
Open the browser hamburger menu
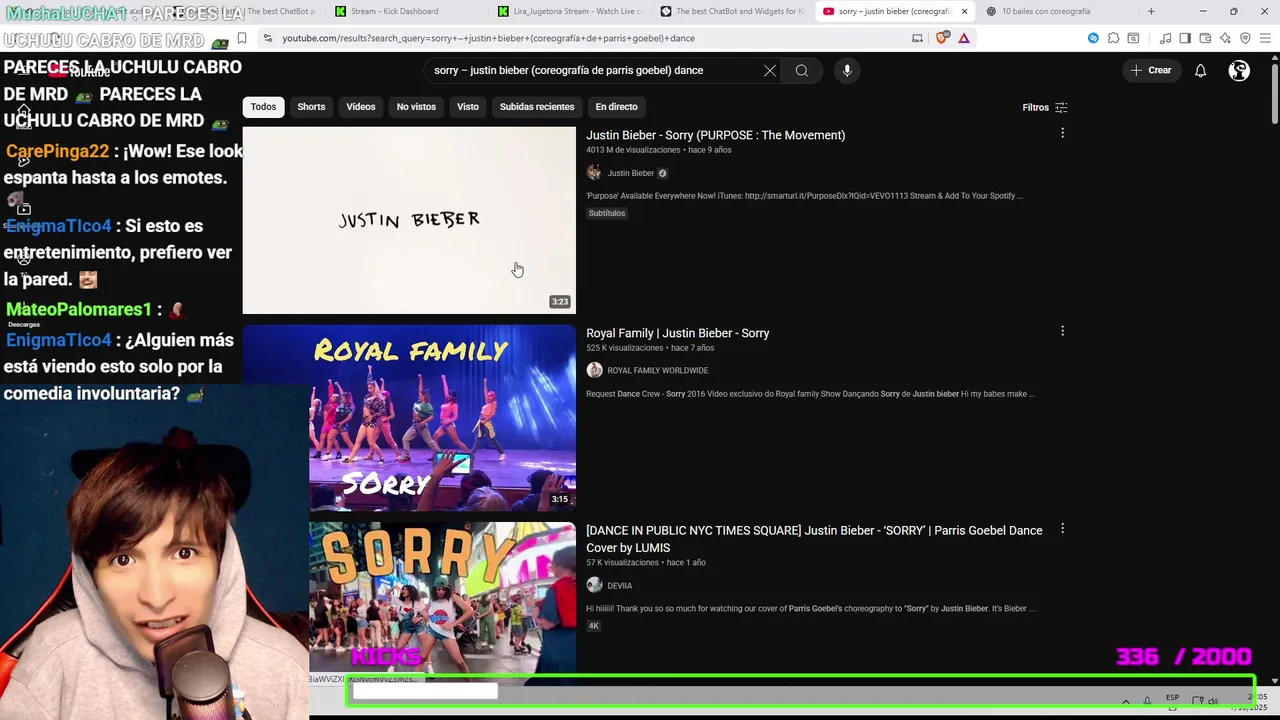(x=1265, y=38)
